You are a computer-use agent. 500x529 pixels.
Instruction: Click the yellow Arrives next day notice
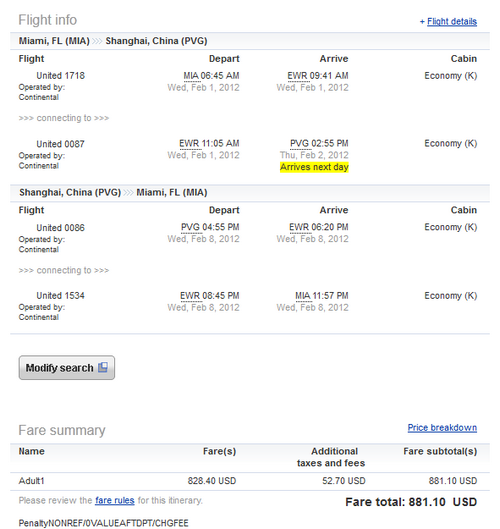tap(314, 167)
